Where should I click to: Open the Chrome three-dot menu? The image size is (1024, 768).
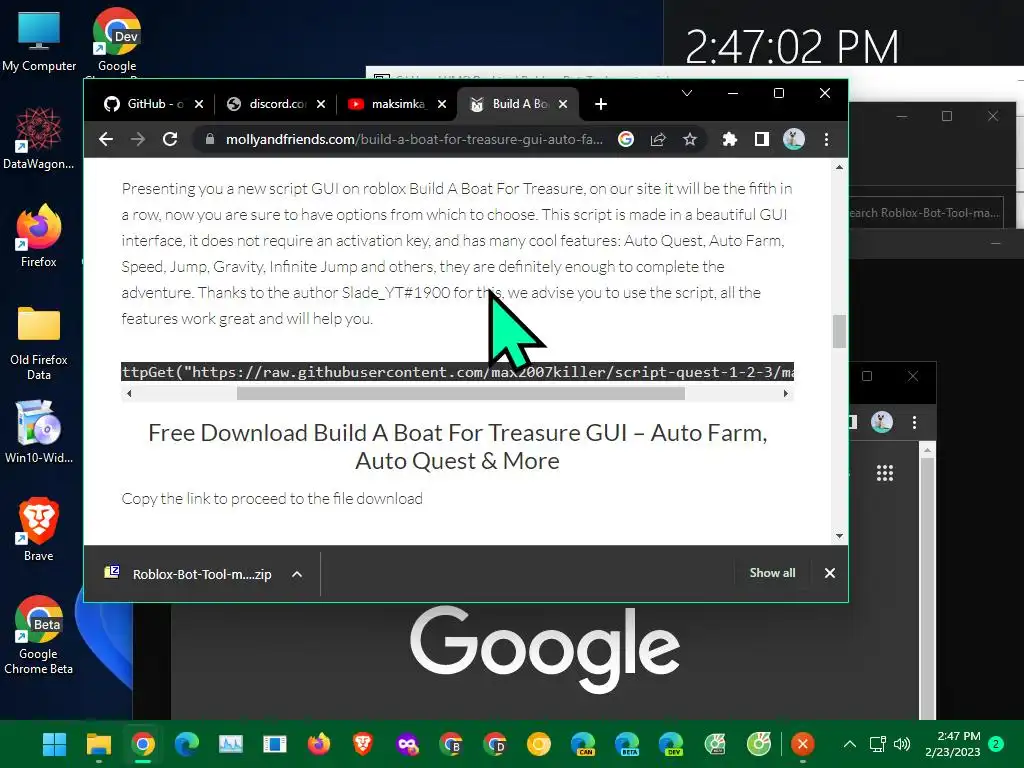point(826,139)
